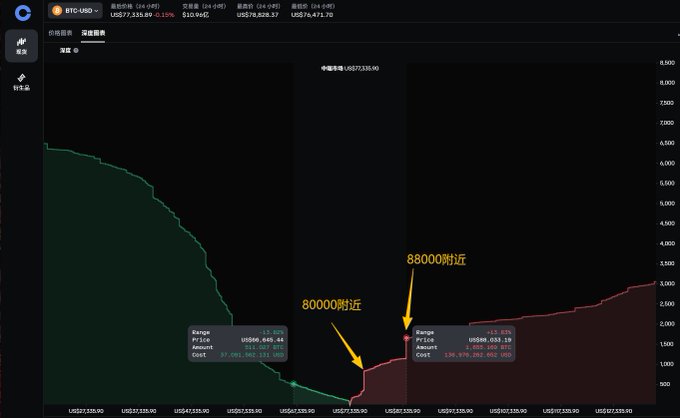Click the 24h low US$76,471.70 value

click(x=312, y=15)
